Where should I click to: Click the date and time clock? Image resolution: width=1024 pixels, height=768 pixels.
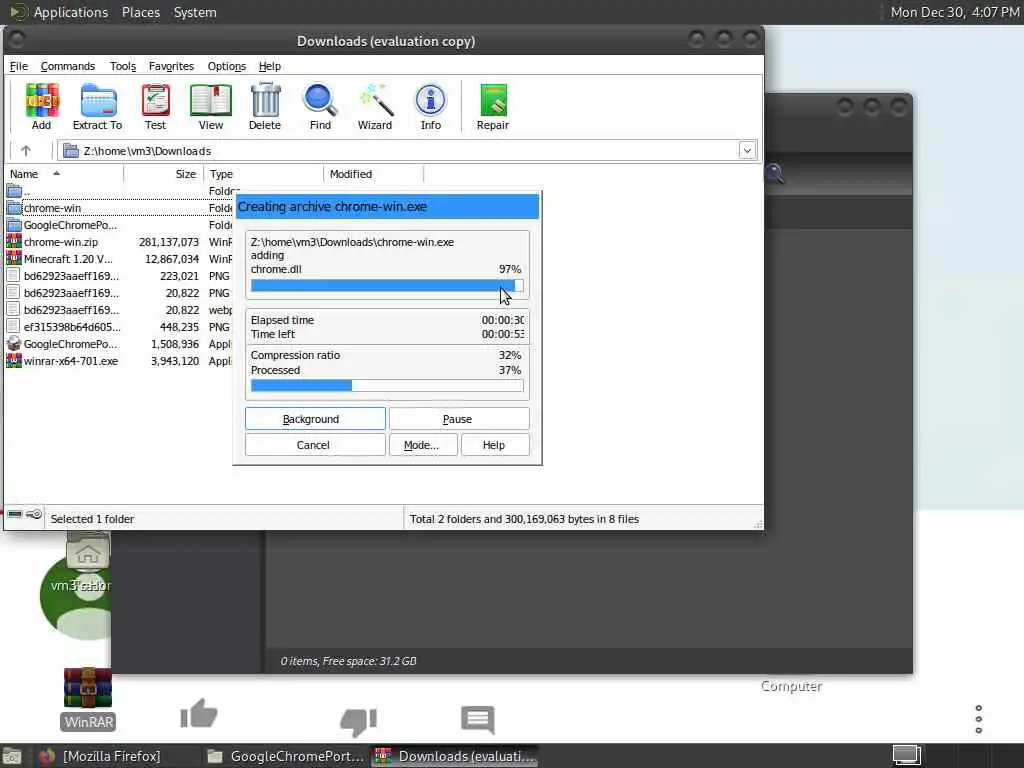tap(955, 12)
